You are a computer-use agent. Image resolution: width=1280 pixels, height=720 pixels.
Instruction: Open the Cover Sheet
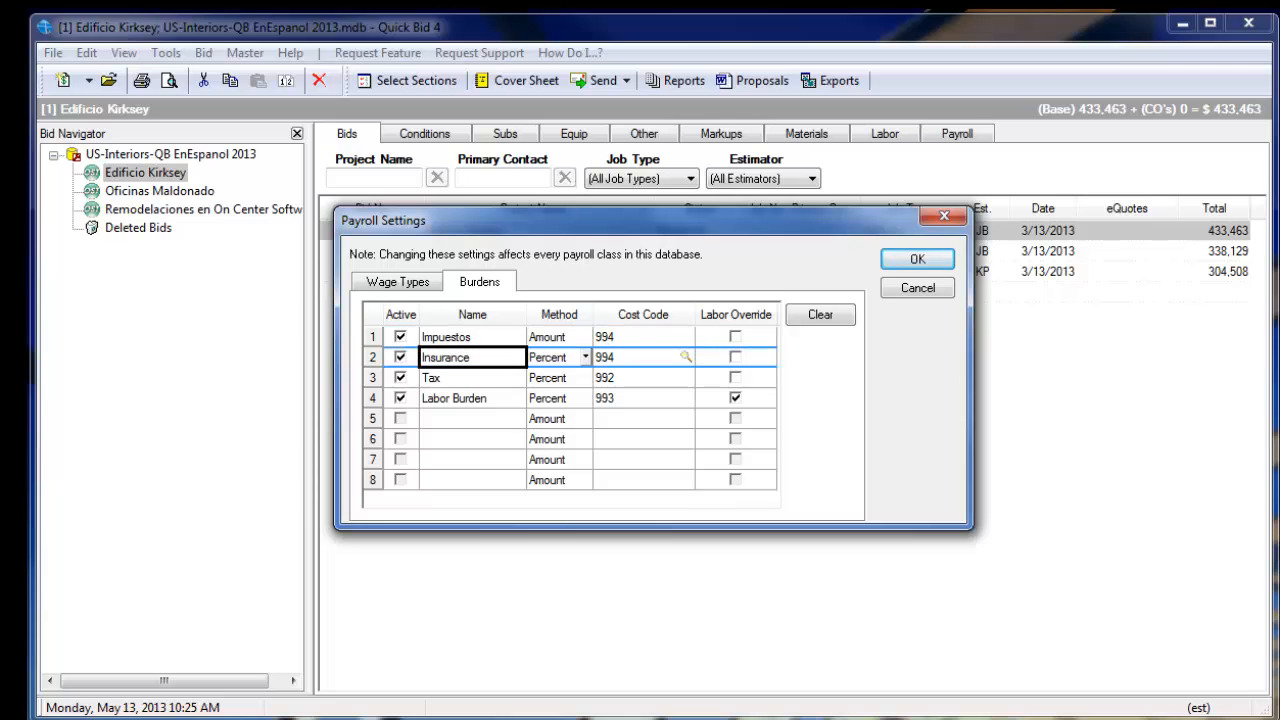point(516,81)
